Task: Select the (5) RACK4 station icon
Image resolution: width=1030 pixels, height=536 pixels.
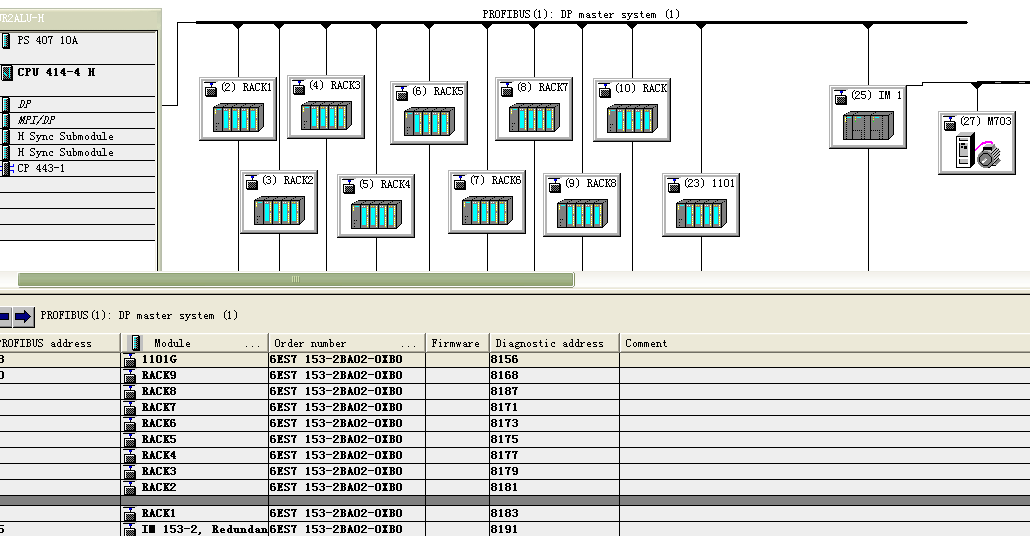Action: (x=376, y=206)
